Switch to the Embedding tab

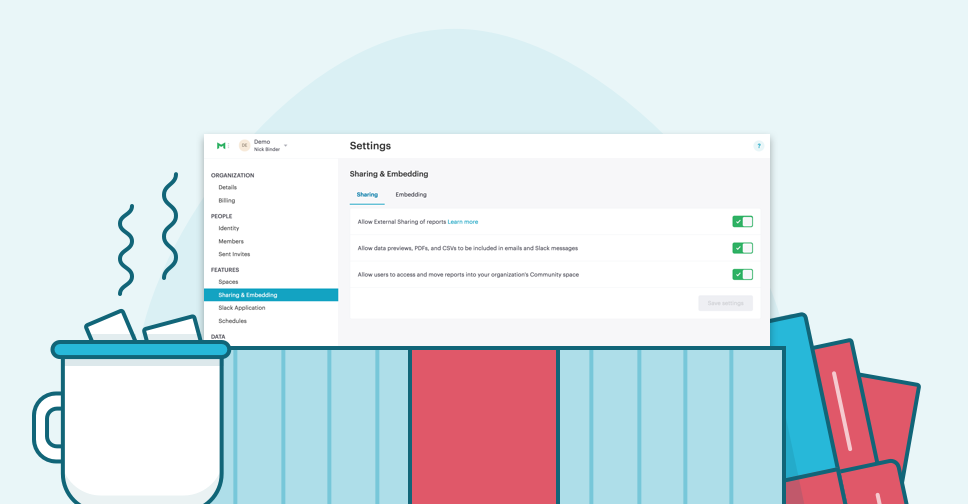411,195
